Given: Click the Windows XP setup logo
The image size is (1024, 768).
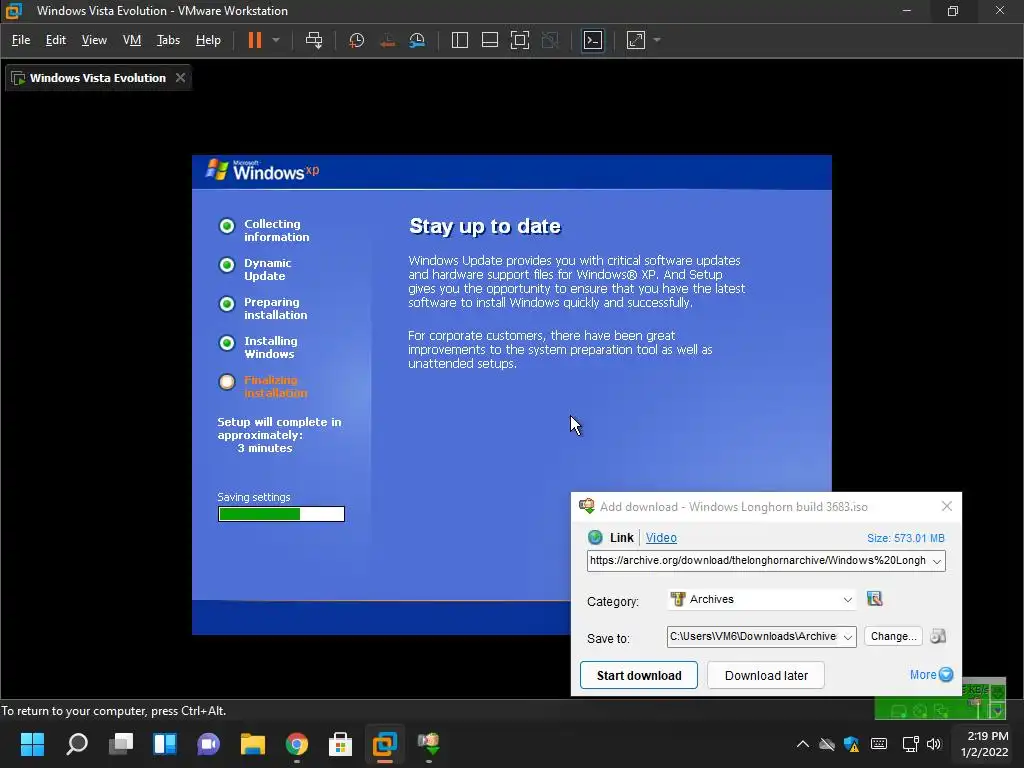Looking at the screenshot, I should [x=263, y=170].
